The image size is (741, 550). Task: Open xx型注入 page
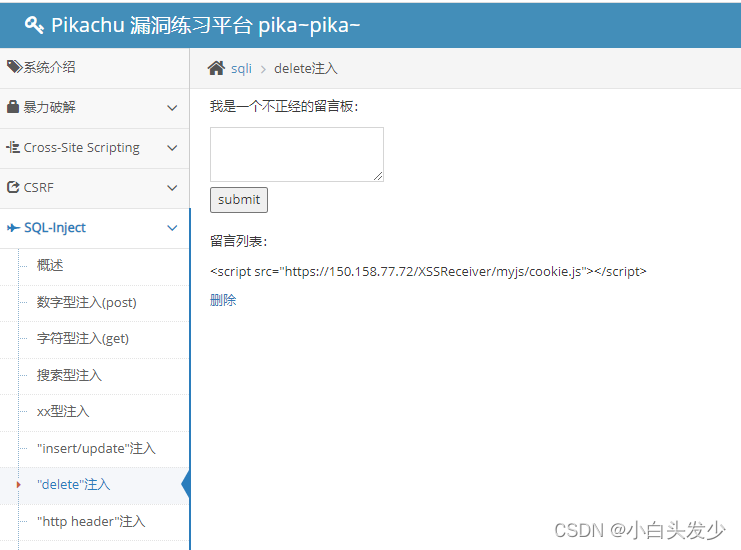(x=95, y=412)
